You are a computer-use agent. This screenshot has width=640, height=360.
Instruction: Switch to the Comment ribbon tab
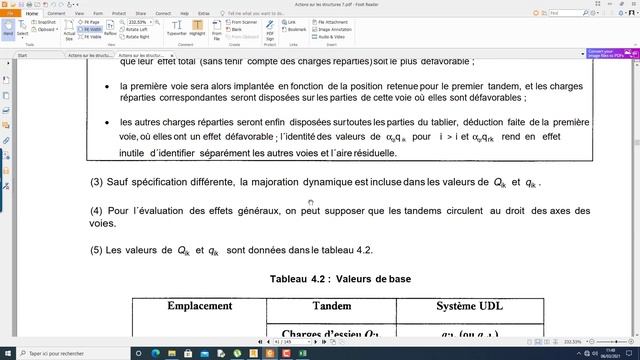click(x=56, y=13)
